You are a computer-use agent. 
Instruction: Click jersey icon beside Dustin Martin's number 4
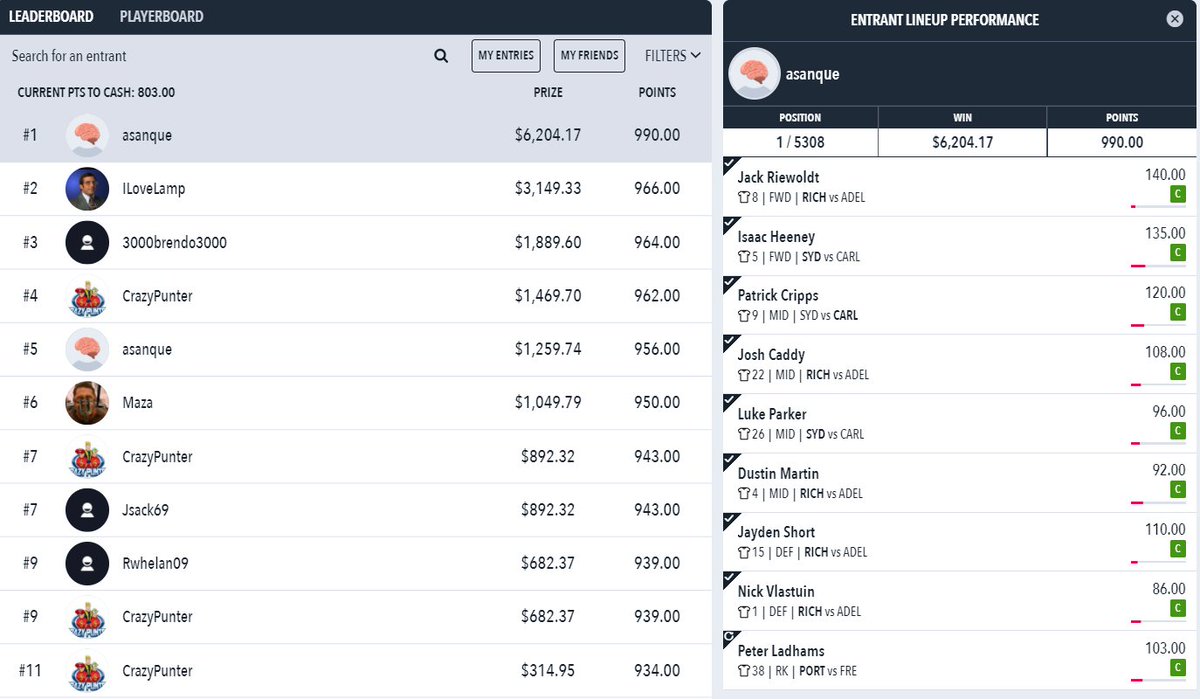click(x=743, y=494)
